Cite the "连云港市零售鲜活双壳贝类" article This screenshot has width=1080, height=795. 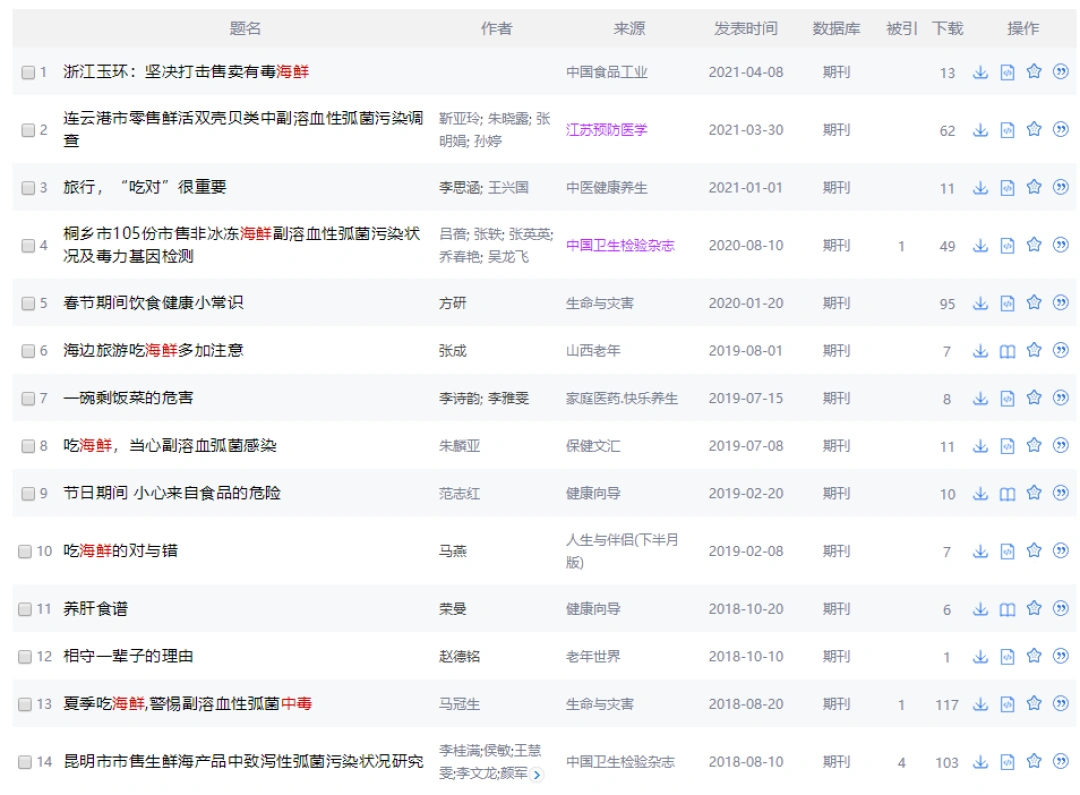tap(1060, 129)
